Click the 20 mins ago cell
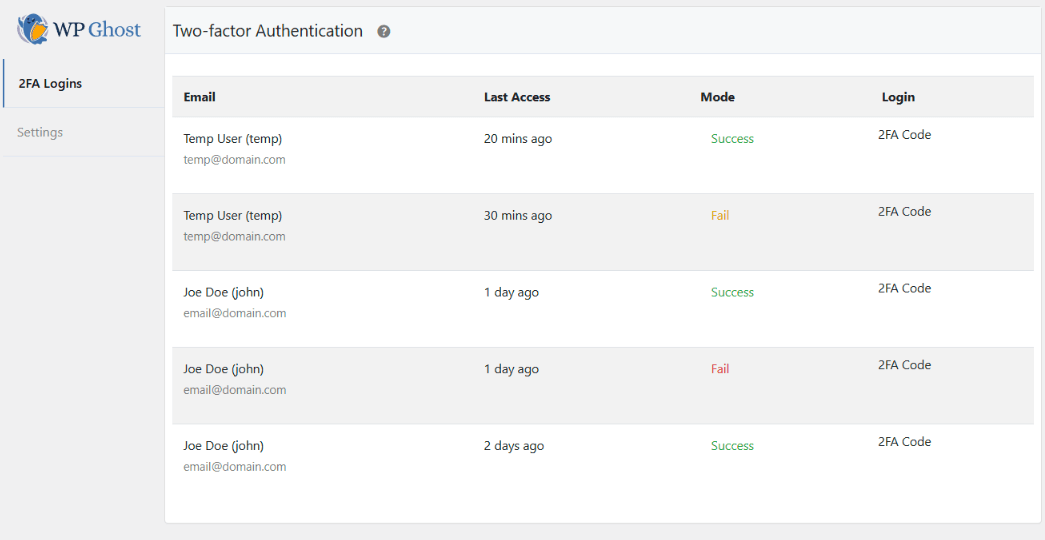 (x=518, y=139)
